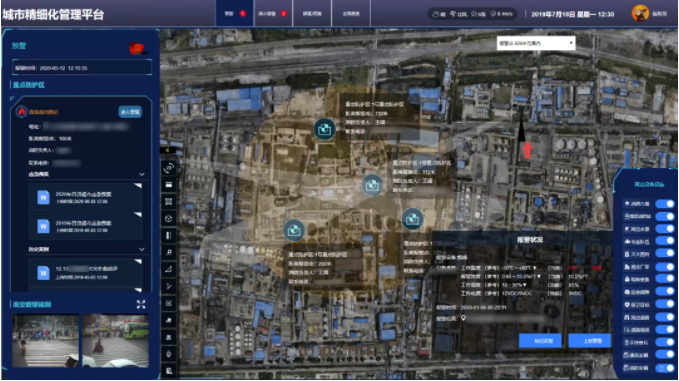Click the 3D cube icon in map toolbar
The width and height of the screenshot is (679, 381).
click(169, 219)
